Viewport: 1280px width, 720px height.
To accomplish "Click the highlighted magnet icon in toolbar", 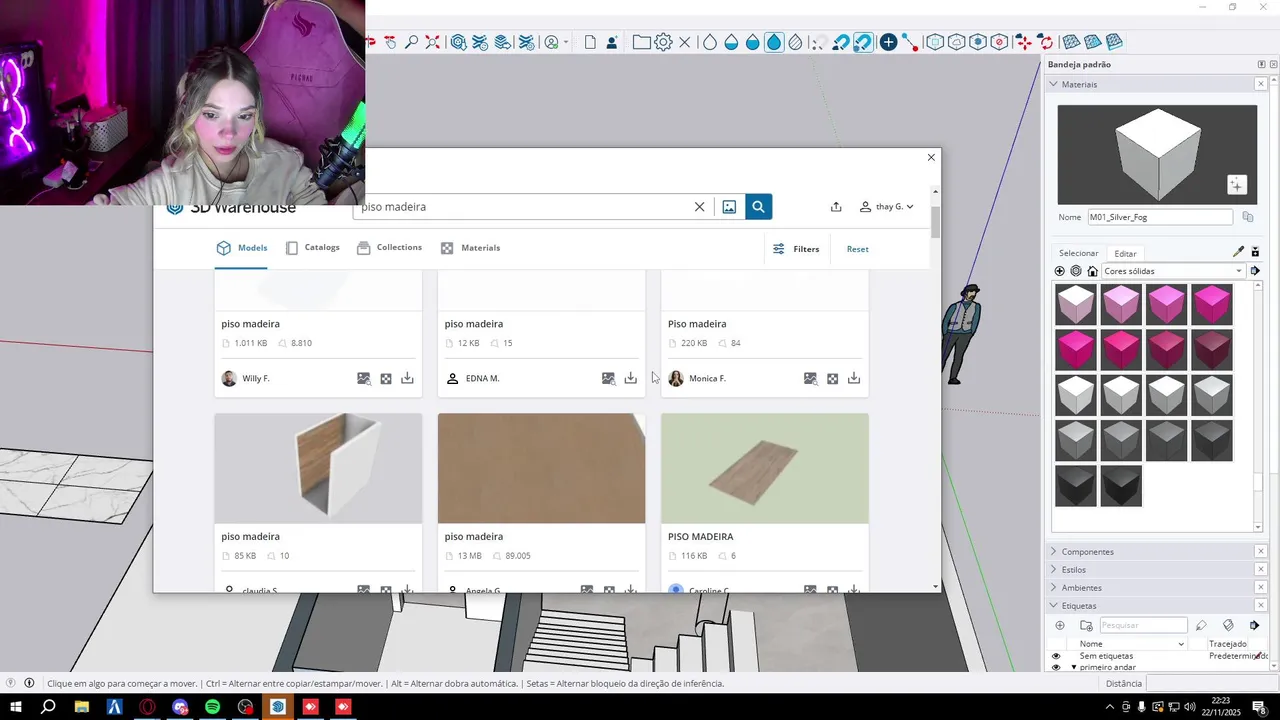I will 862,42.
